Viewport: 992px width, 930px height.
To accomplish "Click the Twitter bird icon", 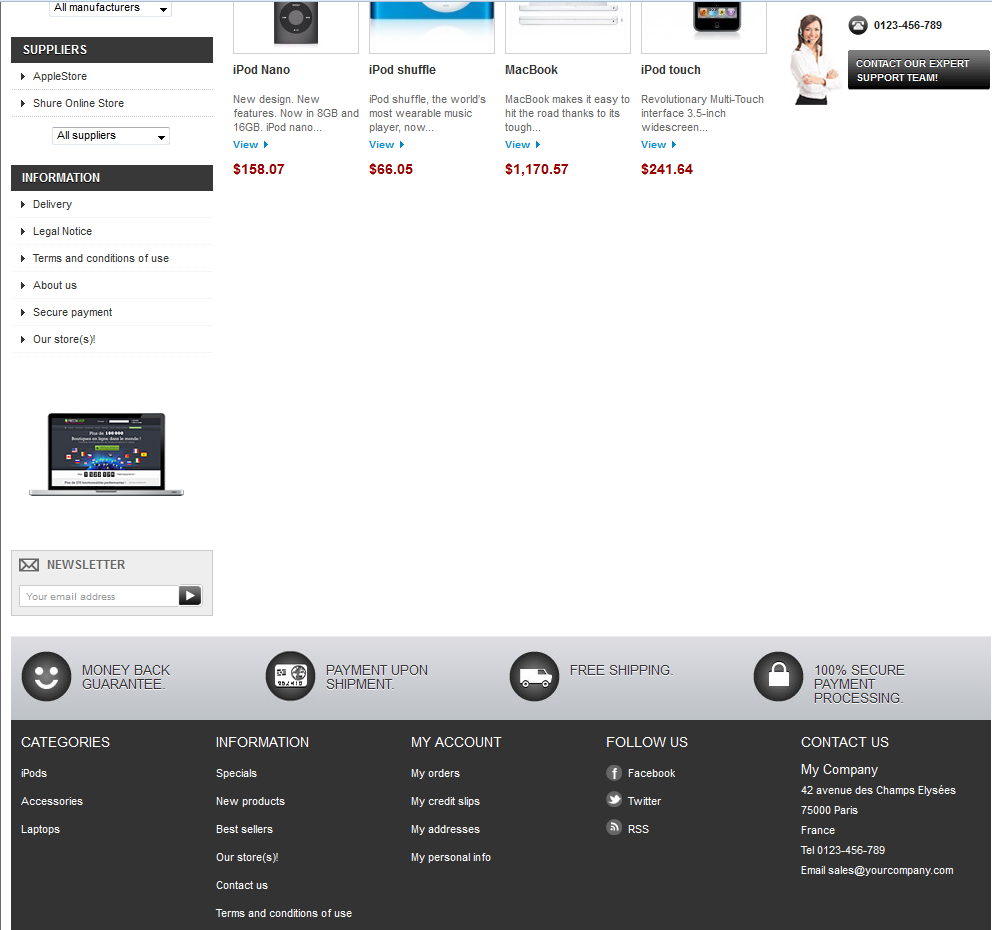I will click(x=614, y=800).
